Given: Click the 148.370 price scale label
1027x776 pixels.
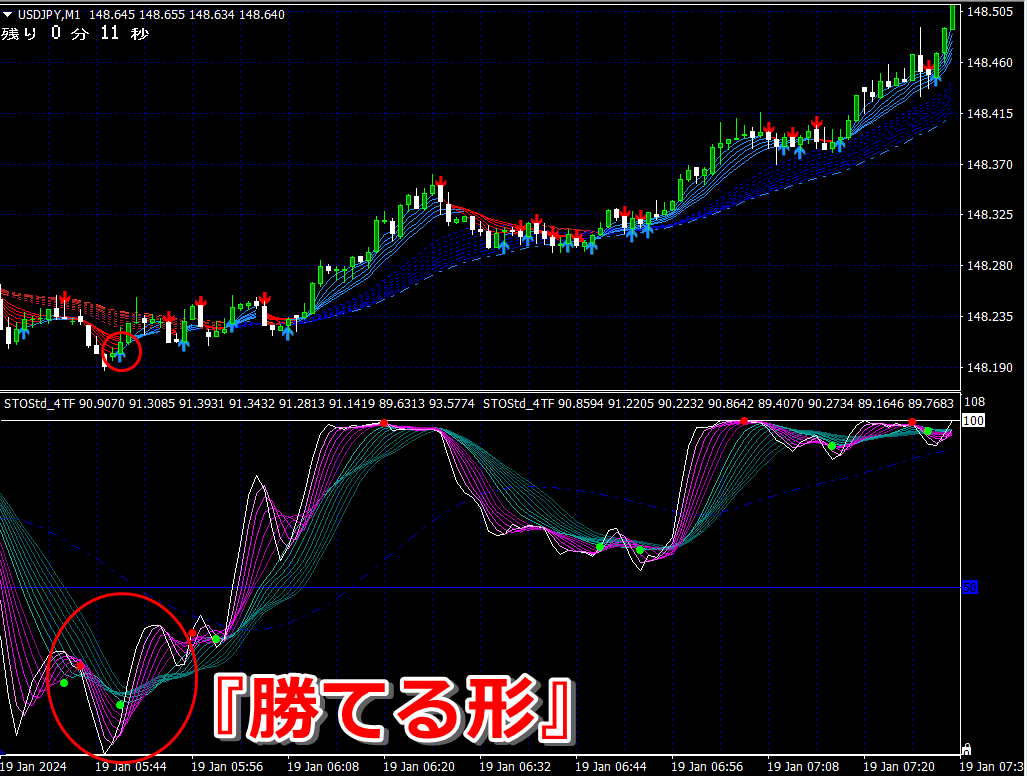Looking at the screenshot, I should click(990, 164).
